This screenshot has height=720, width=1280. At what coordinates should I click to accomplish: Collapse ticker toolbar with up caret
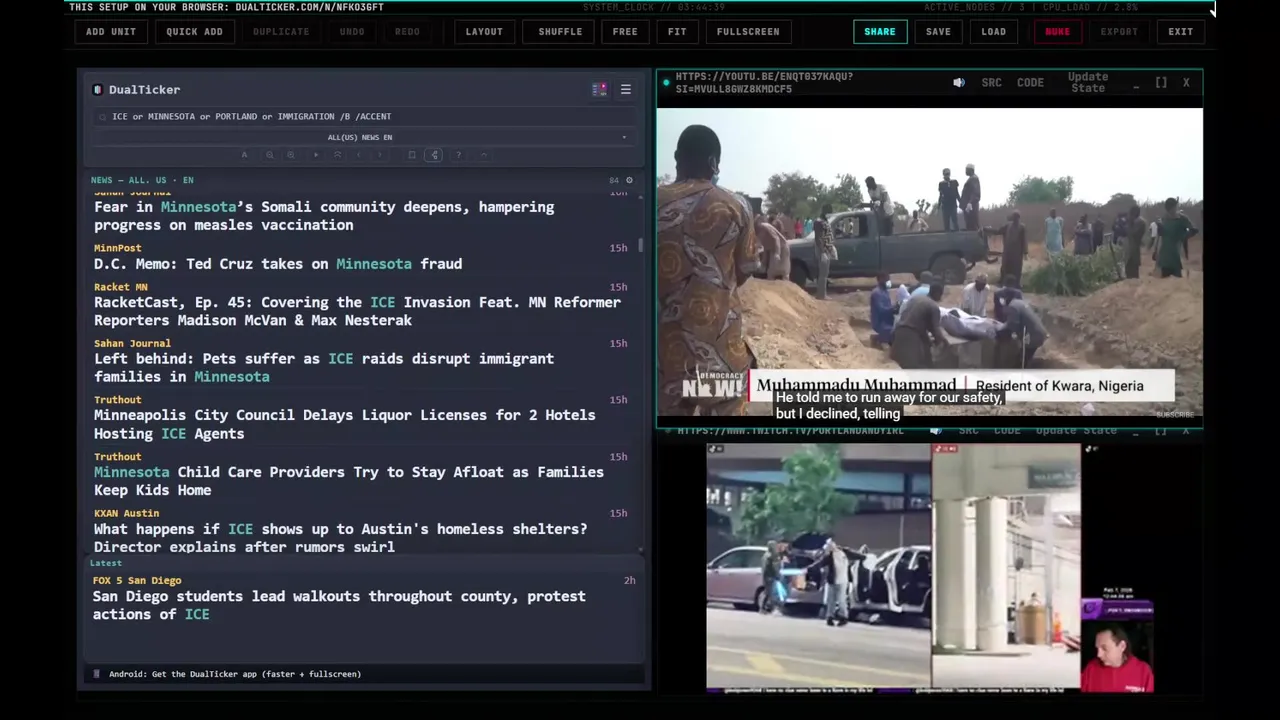484,155
